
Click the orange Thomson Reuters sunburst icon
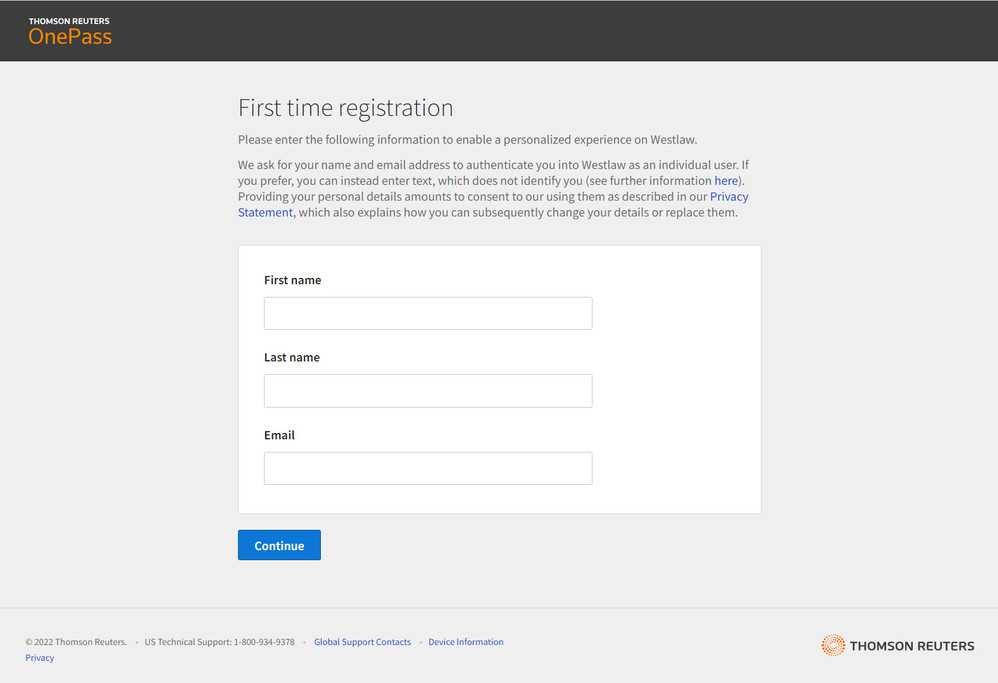pyautogui.click(x=832, y=645)
